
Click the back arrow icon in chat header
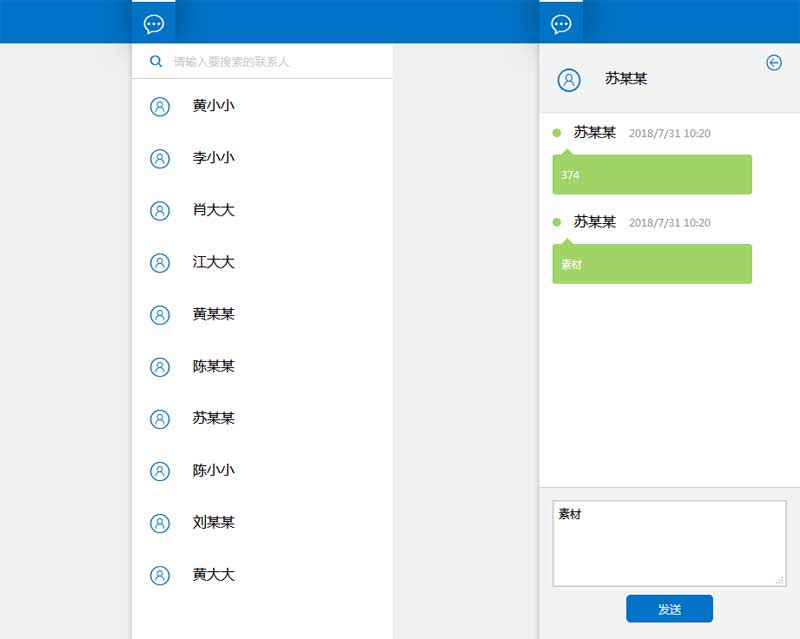pyautogui.click(x=774, y=63)
